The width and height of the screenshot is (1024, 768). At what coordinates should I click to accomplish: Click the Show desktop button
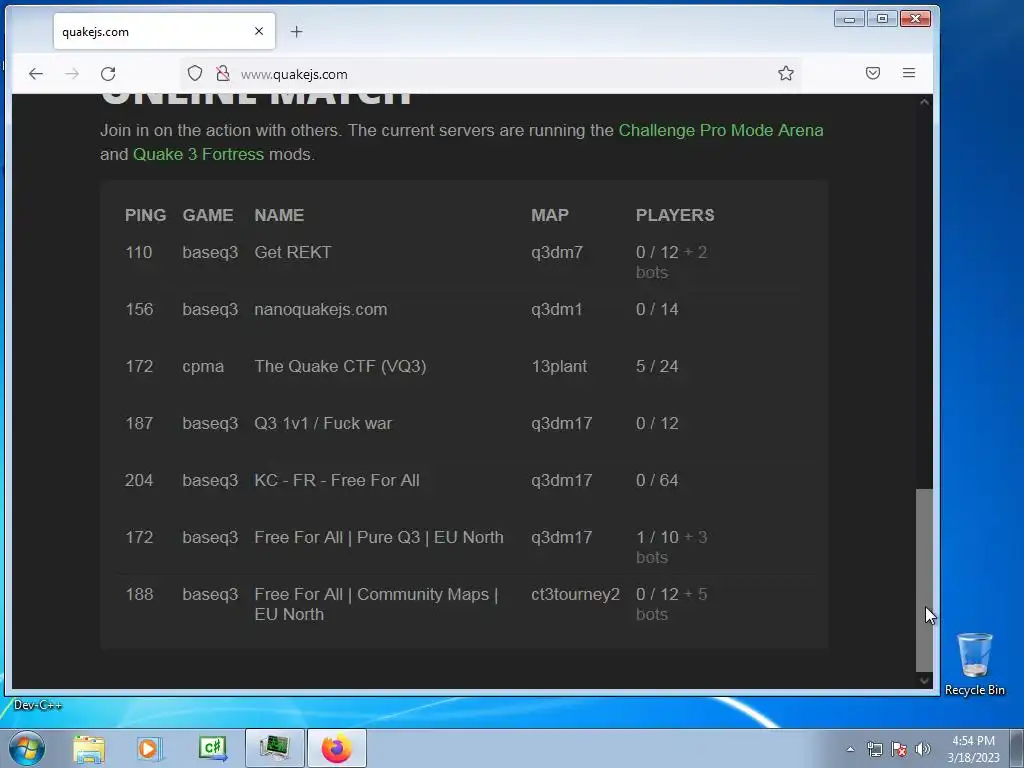click(1017, 748)
